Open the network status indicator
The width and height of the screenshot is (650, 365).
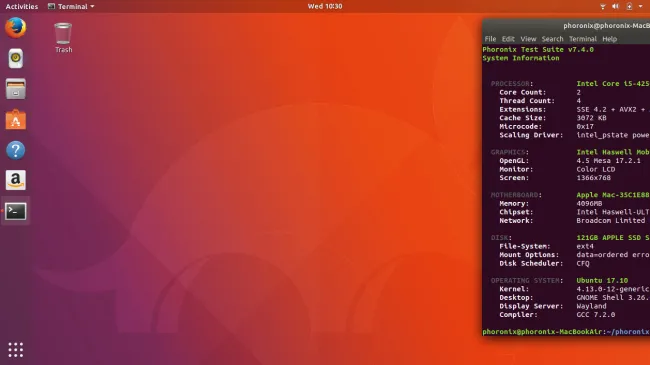(x=603, y=6)
